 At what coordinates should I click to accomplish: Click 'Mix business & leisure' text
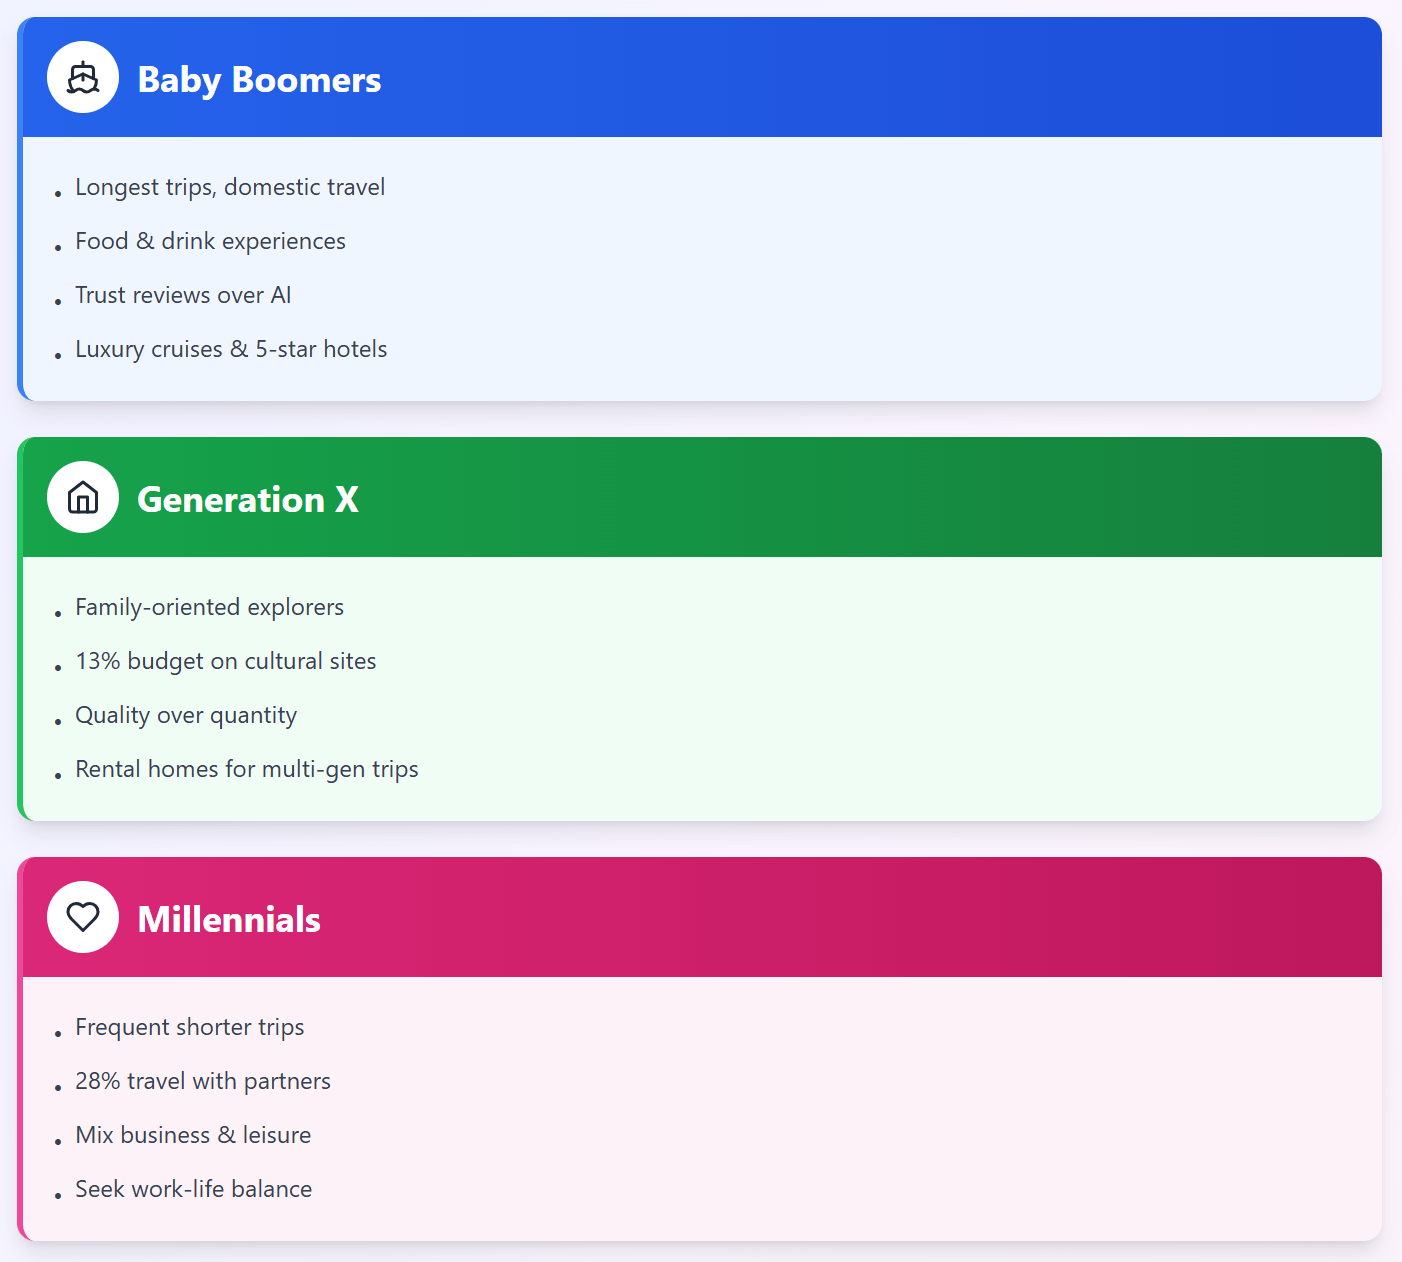coord(193,1135)
